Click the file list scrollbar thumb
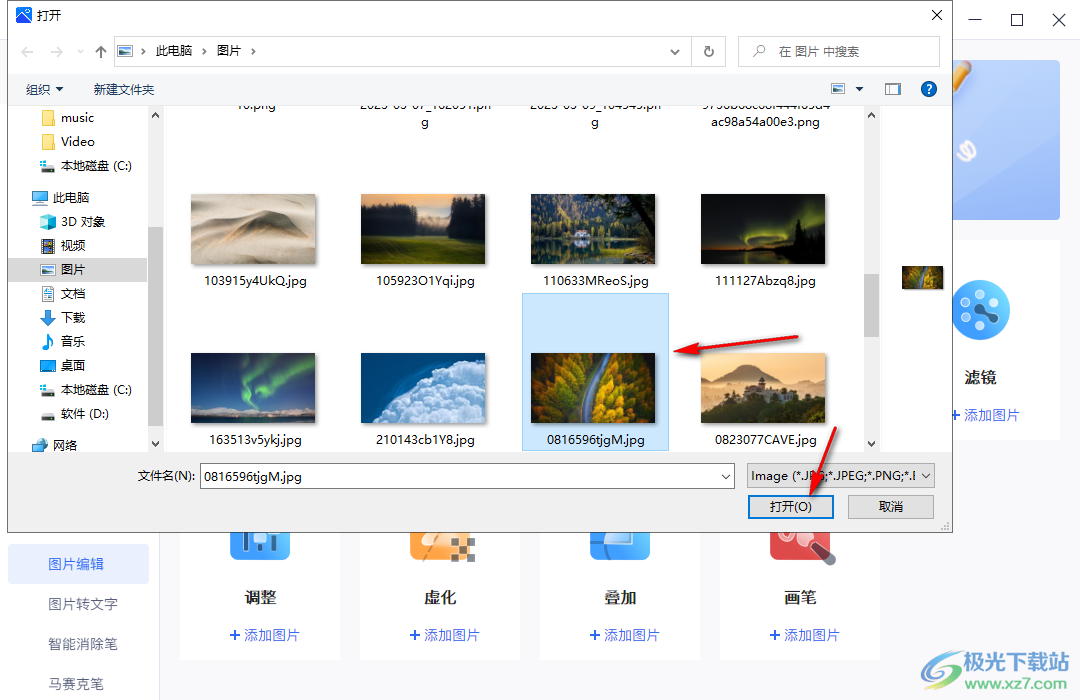 coord(871,305)
